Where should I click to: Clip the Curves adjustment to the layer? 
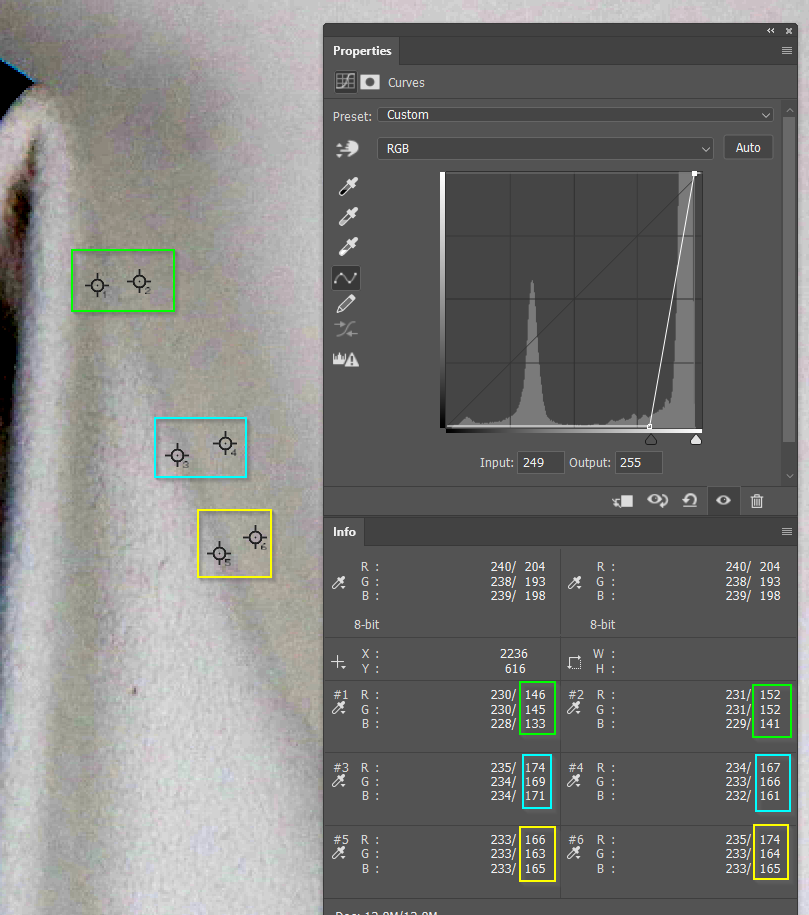(622, 501)
